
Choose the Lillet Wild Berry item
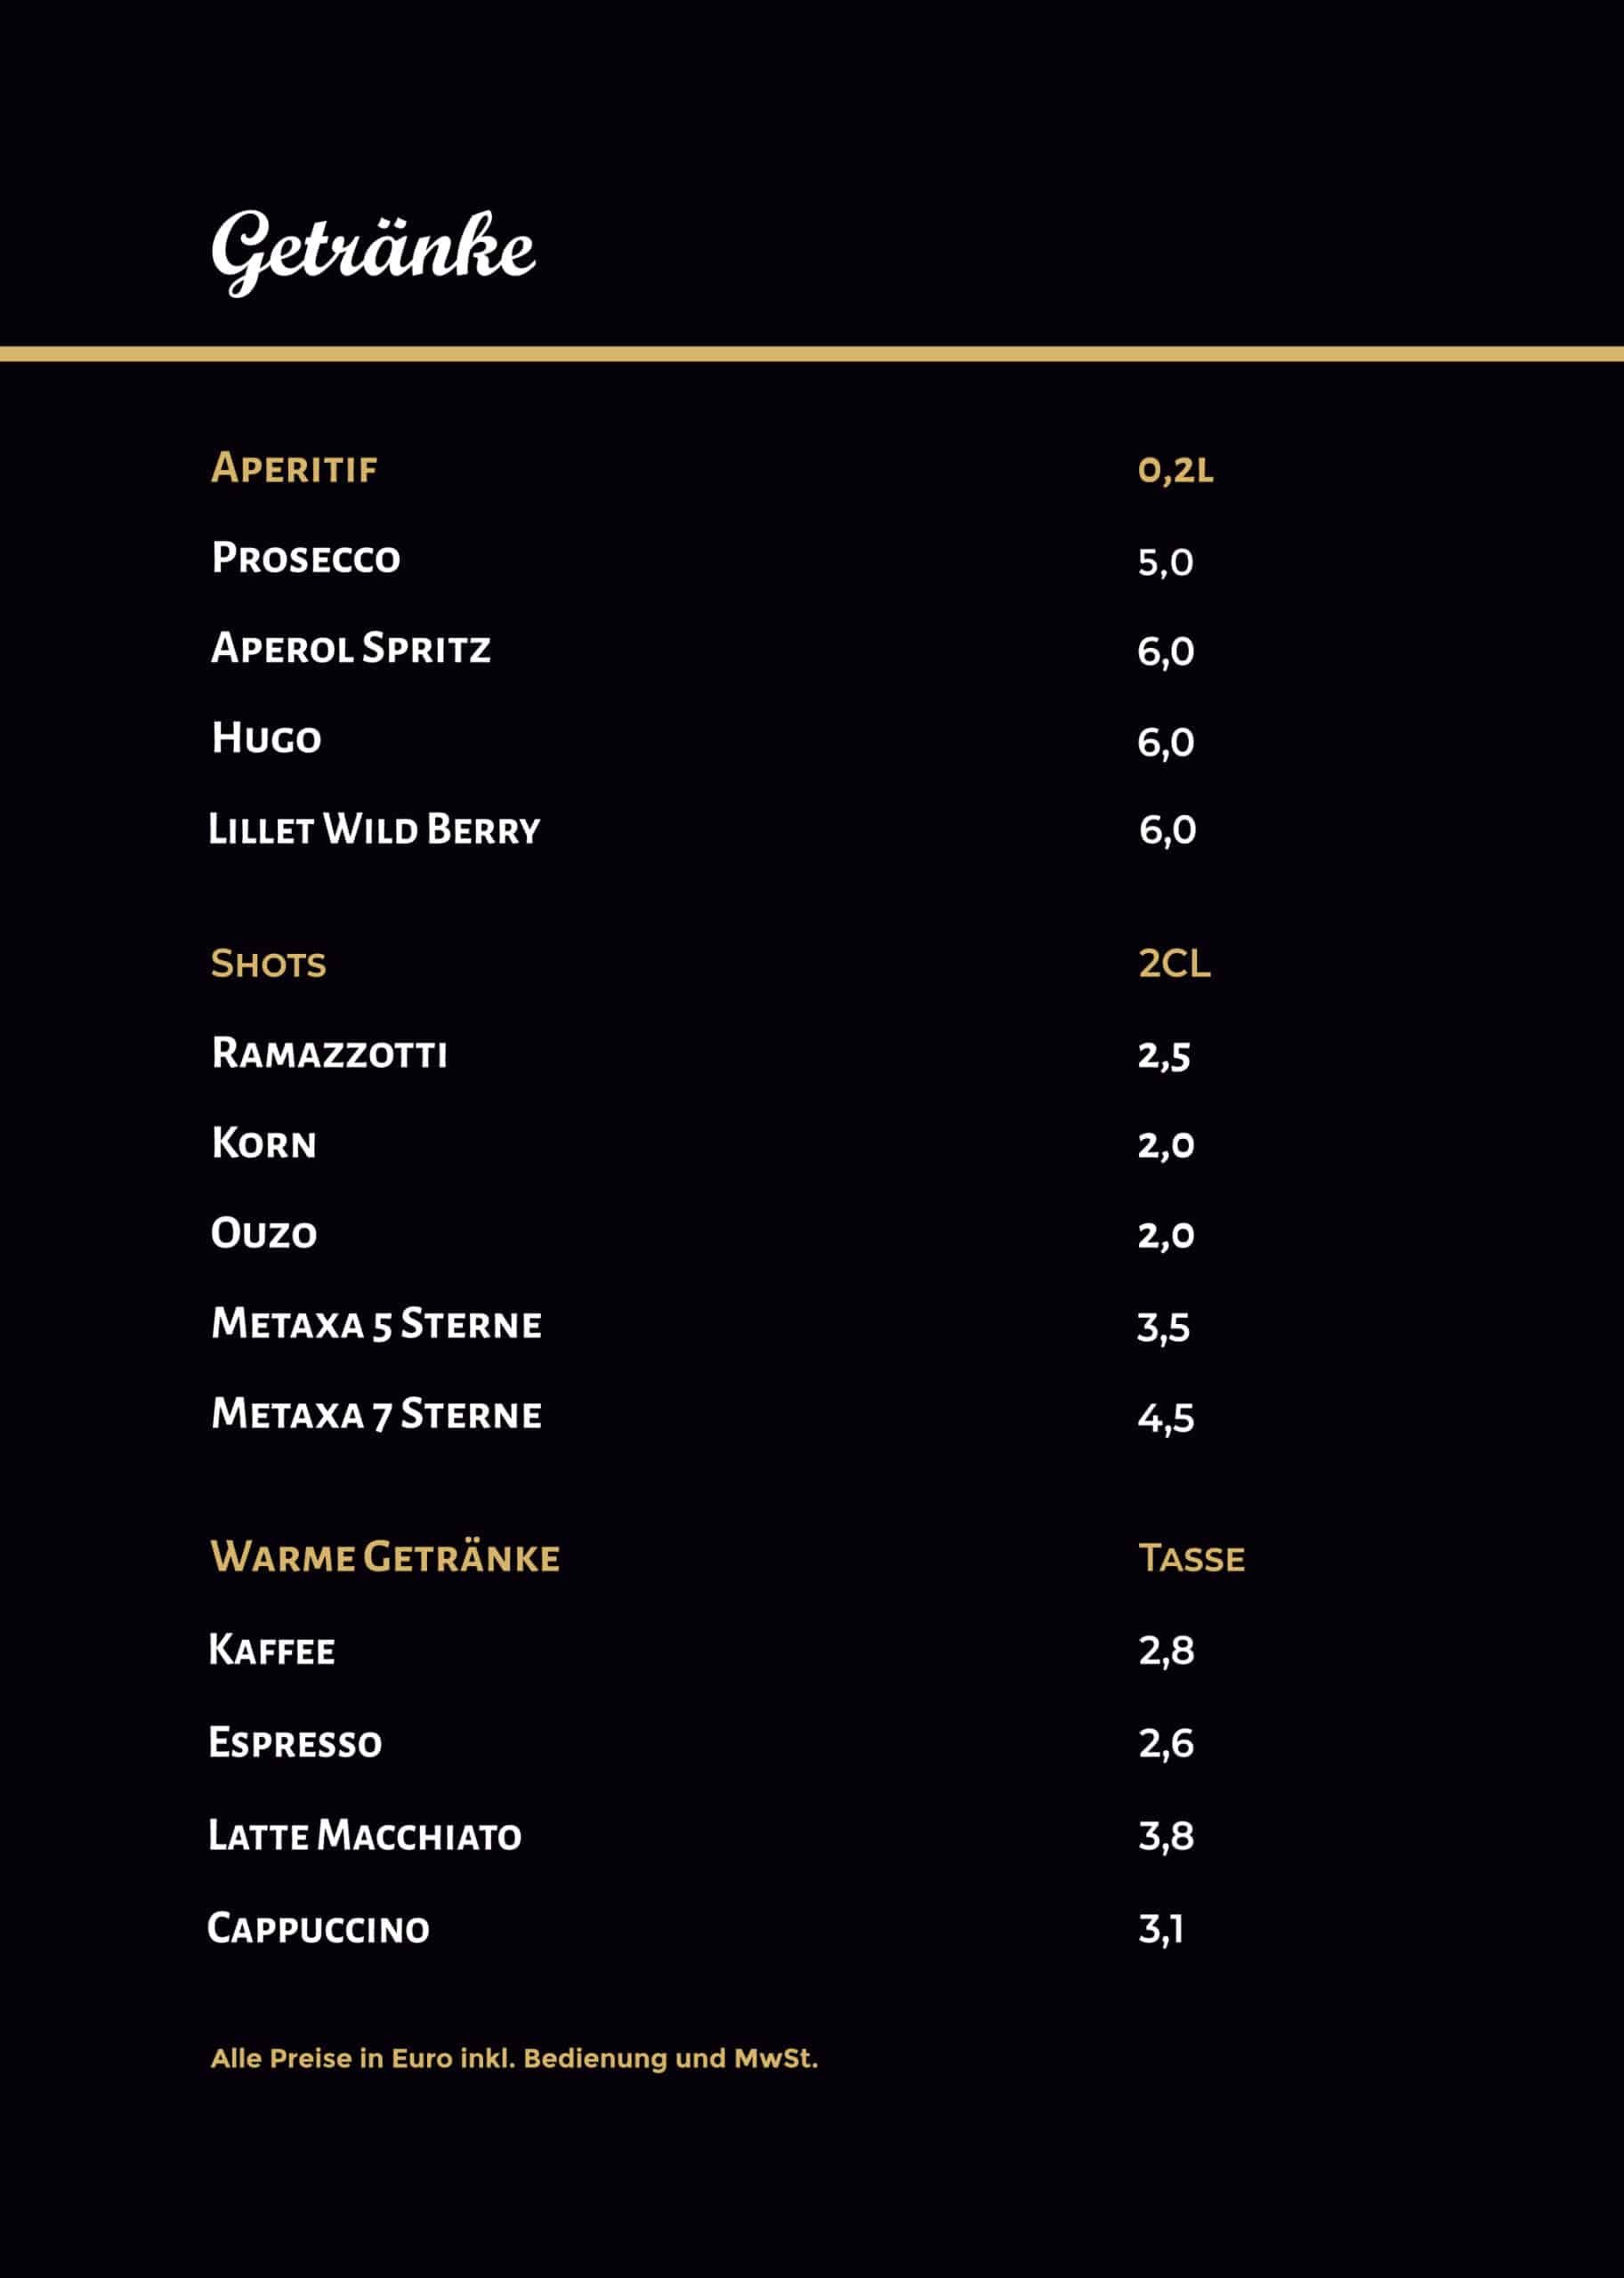tap(374, 829)
